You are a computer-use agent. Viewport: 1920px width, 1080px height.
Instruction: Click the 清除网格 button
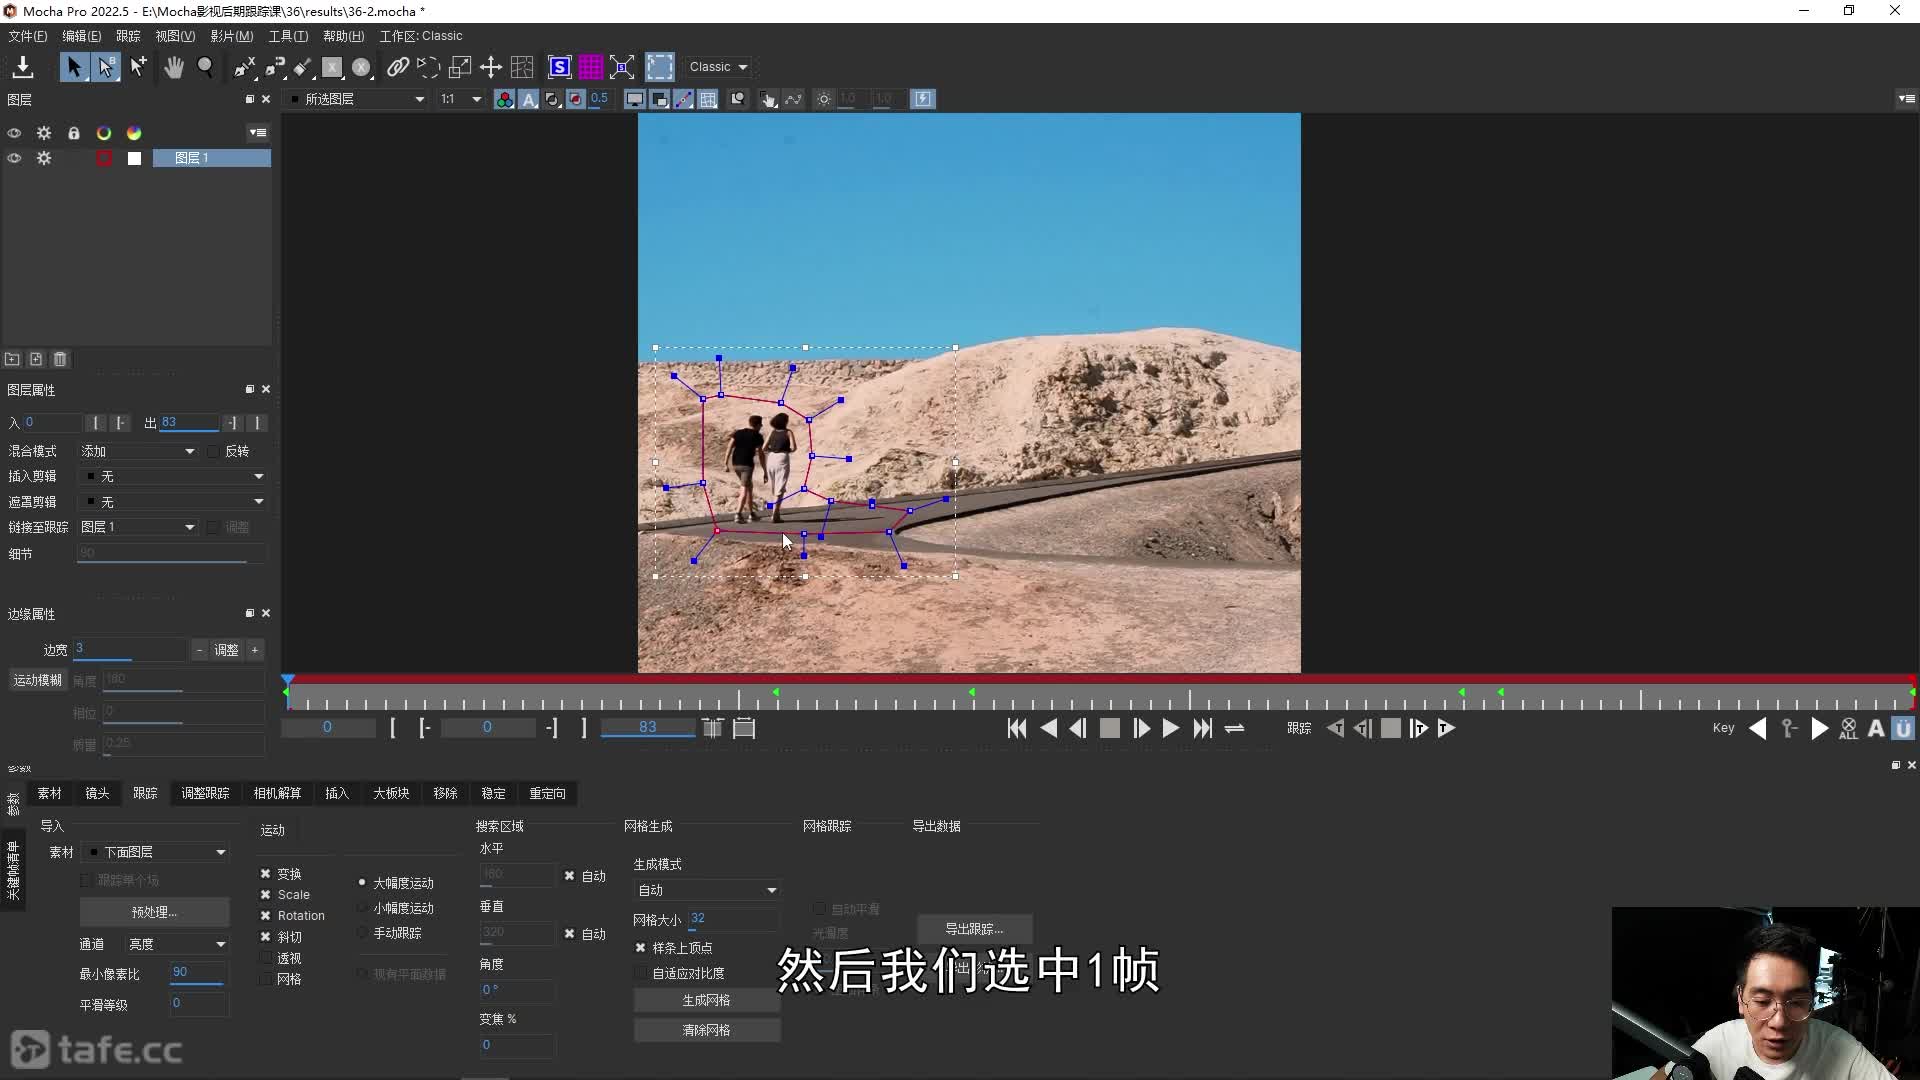706,1030
